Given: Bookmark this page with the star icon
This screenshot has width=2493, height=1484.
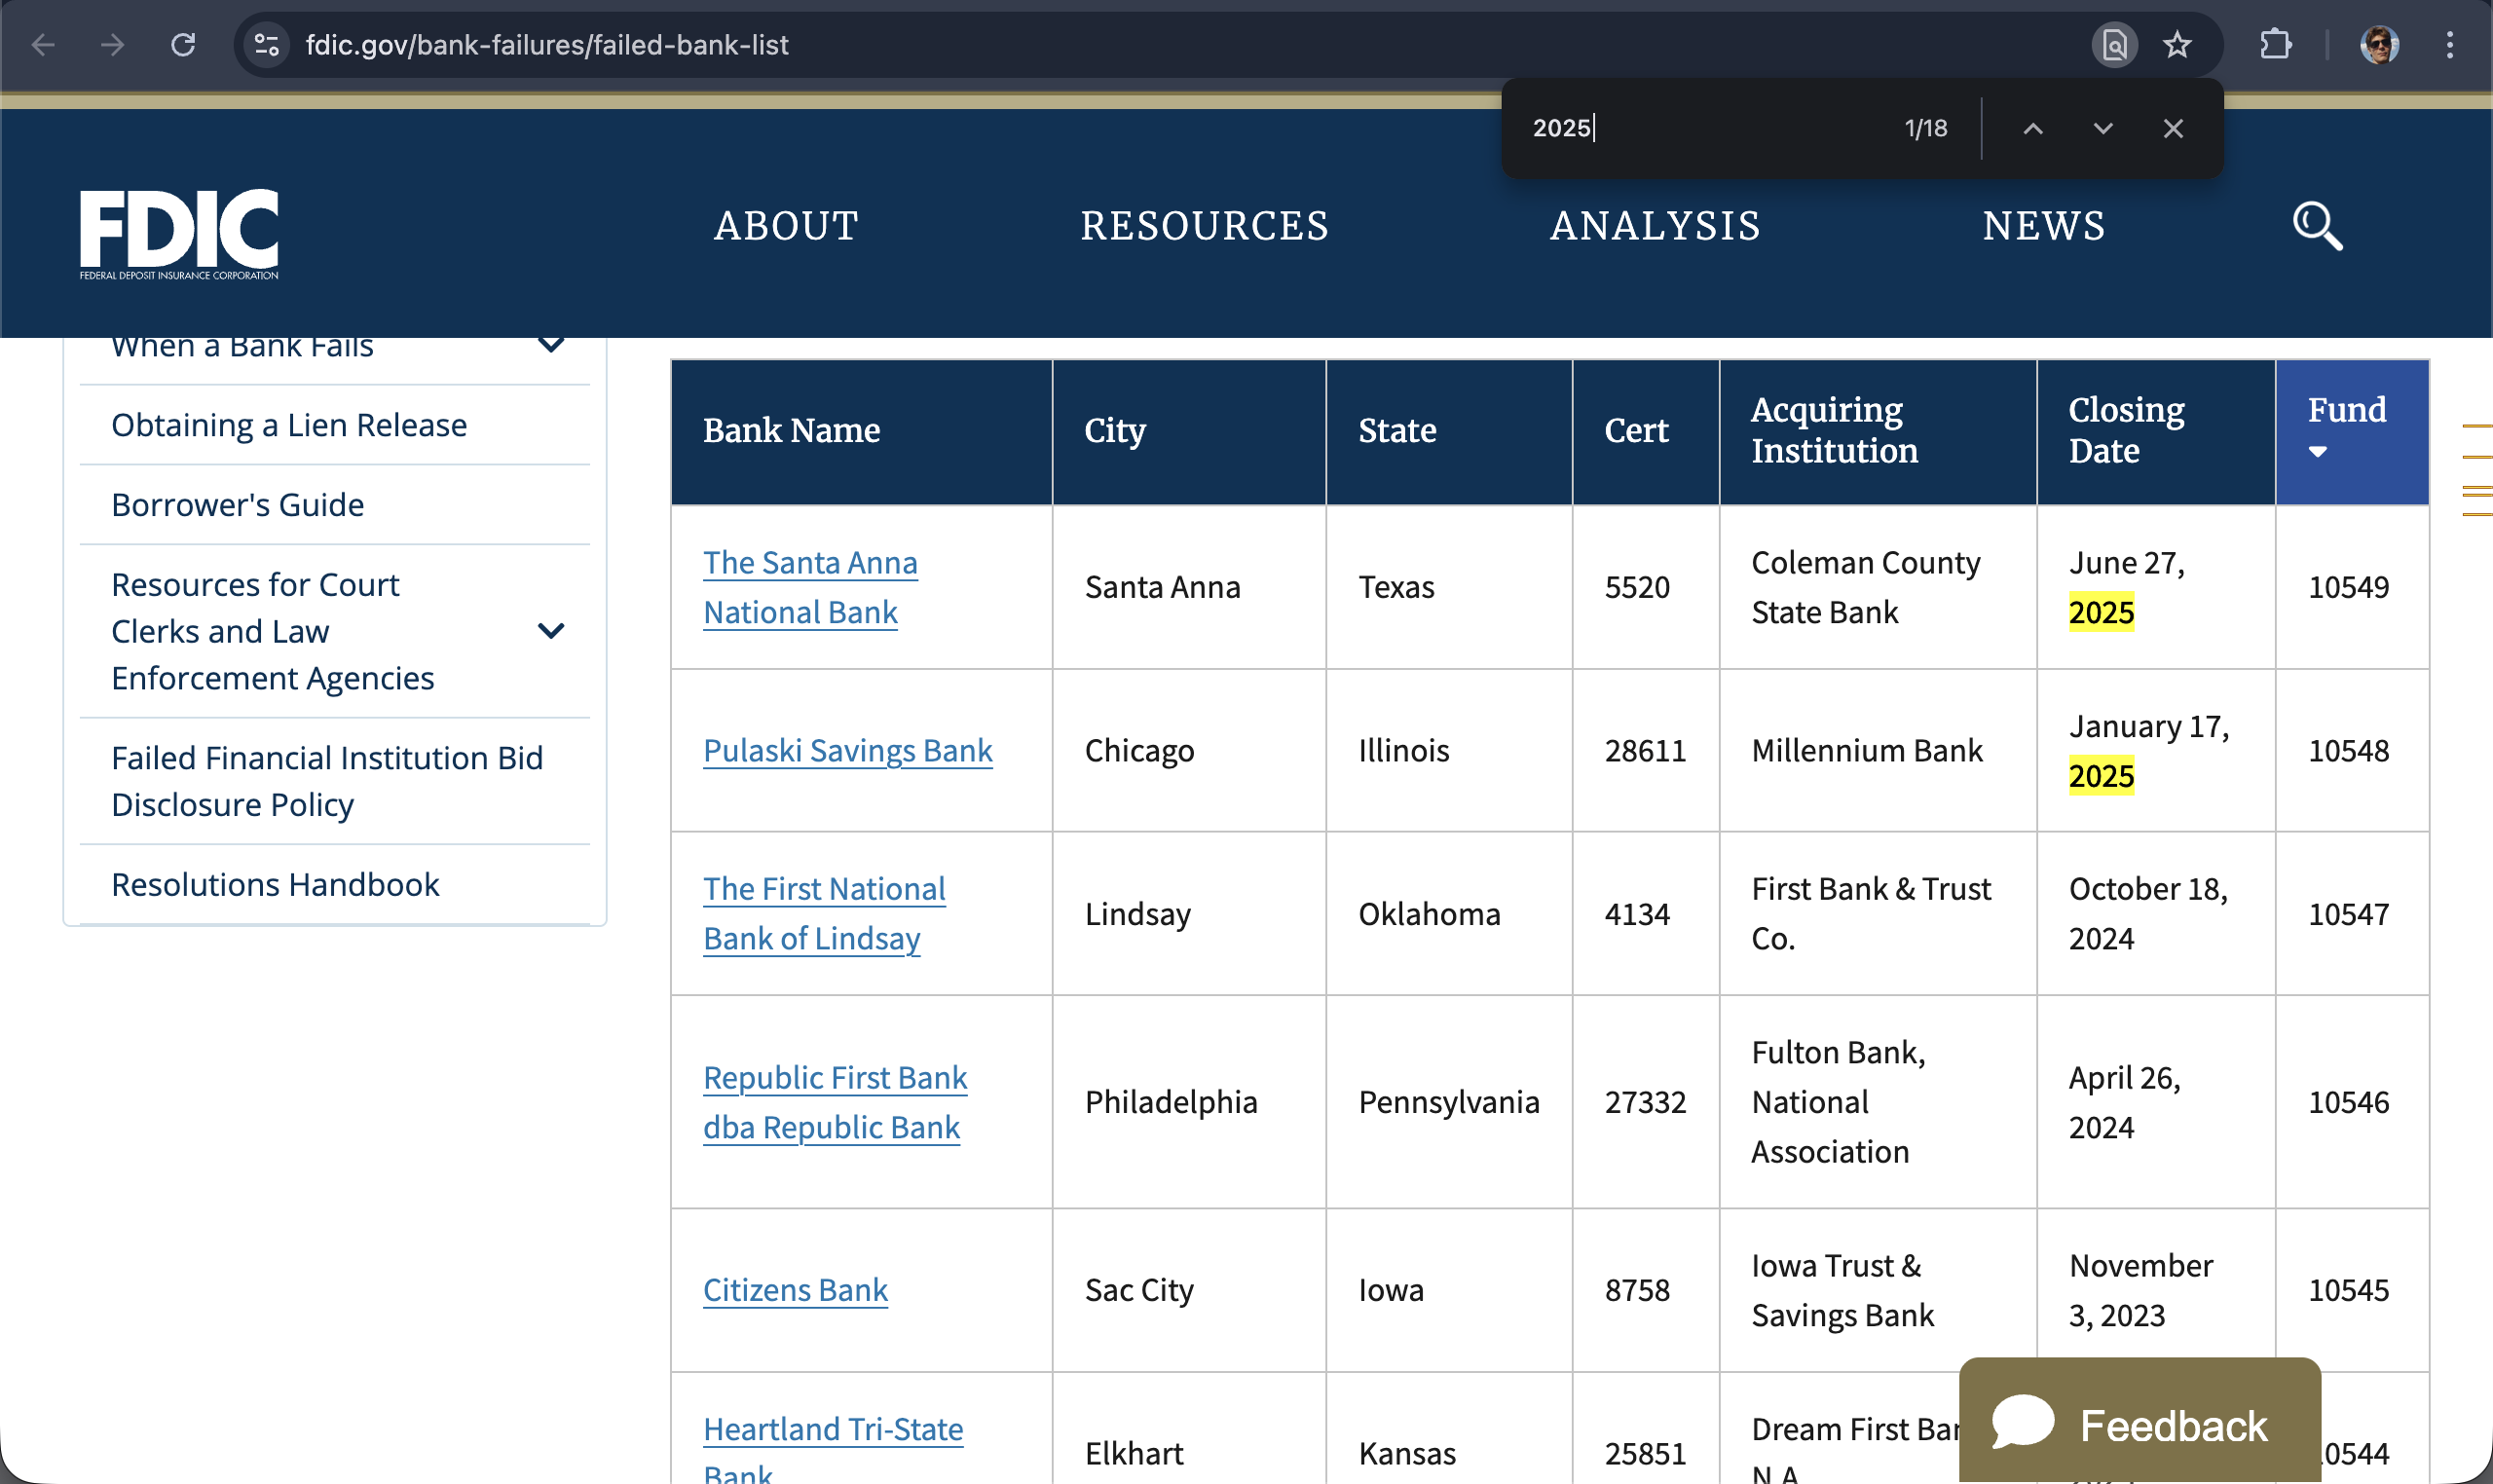Looking at the screenshot, I should [x=2176, y=45].
